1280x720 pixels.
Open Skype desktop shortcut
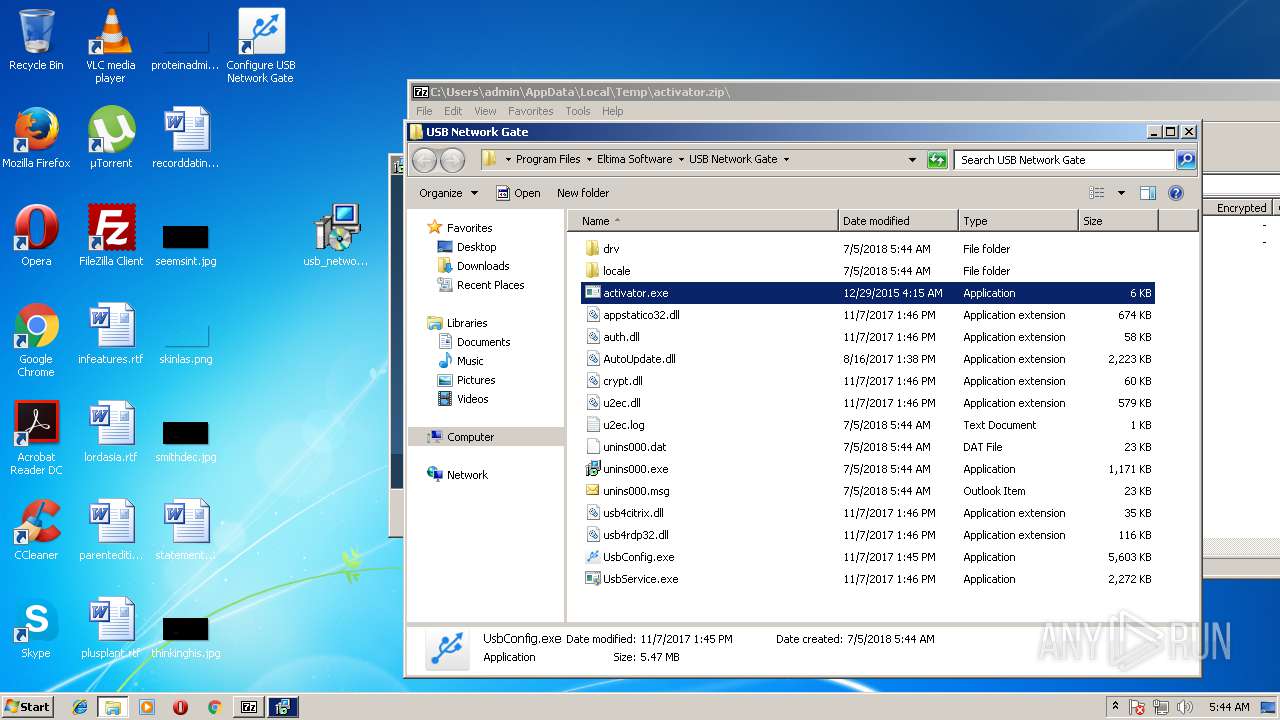pos(36,628)
